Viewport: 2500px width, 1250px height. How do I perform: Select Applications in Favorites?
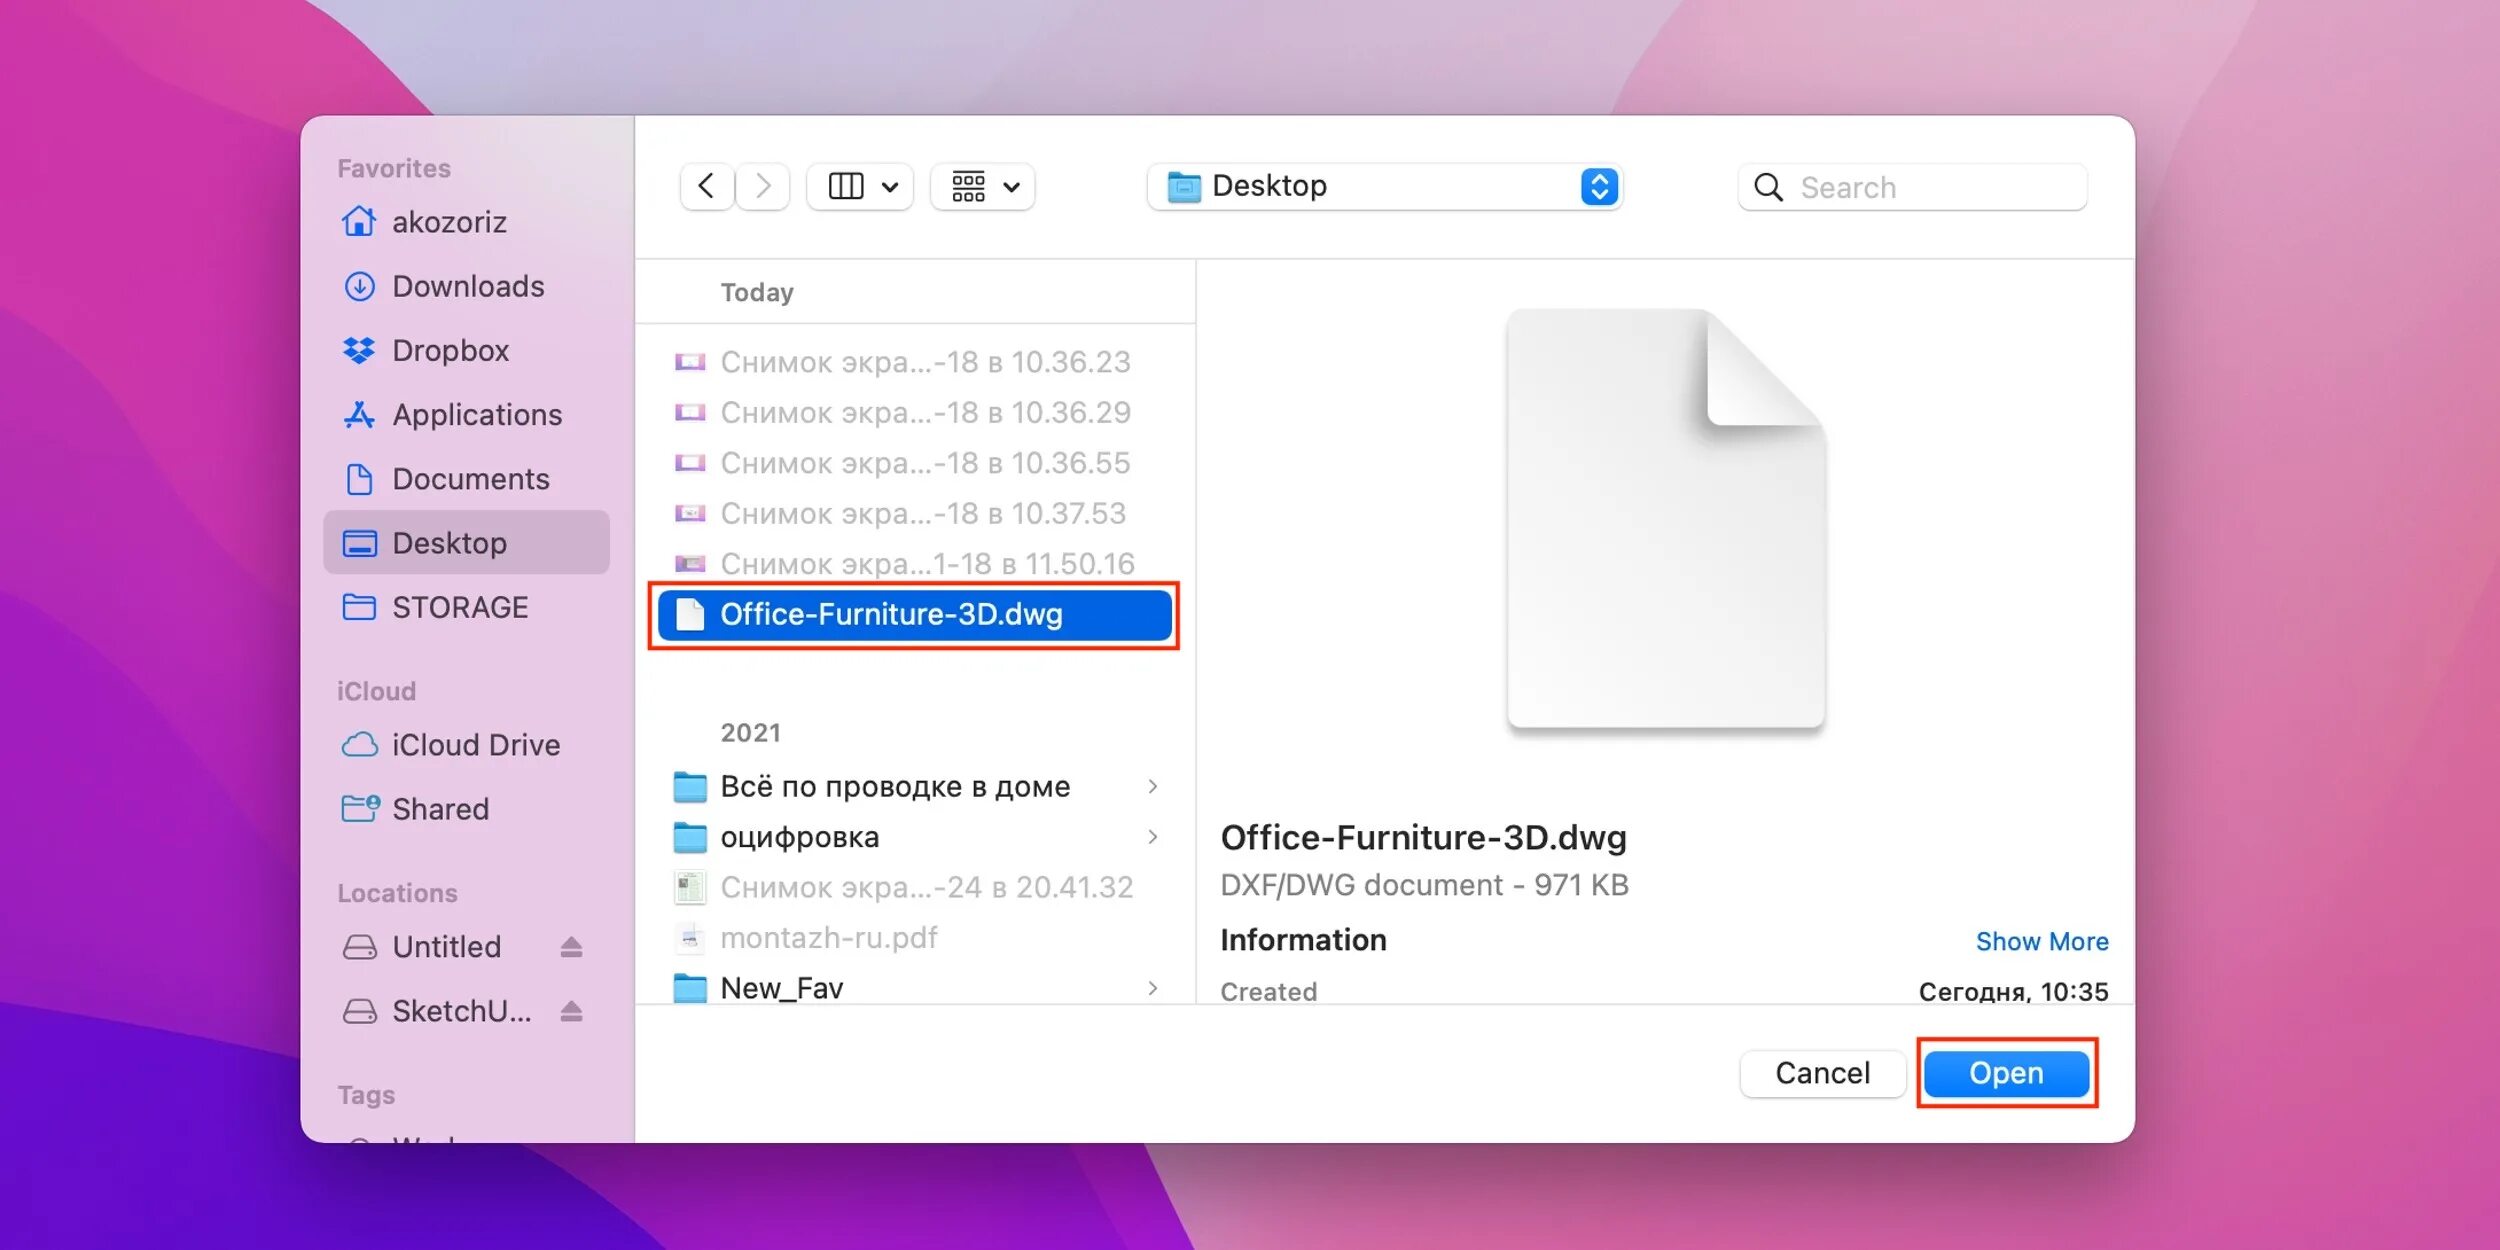pos(476,415)
